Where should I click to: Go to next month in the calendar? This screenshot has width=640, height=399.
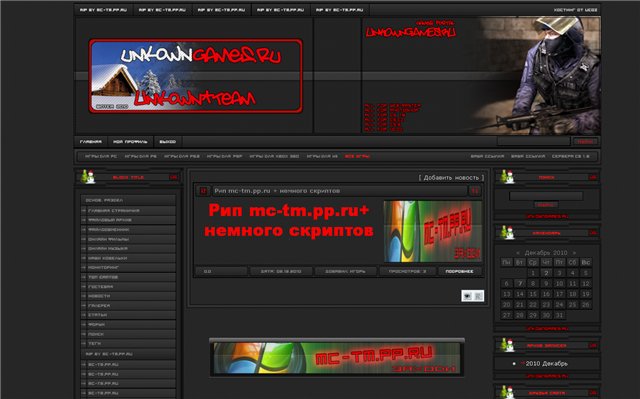click(574, 253)
